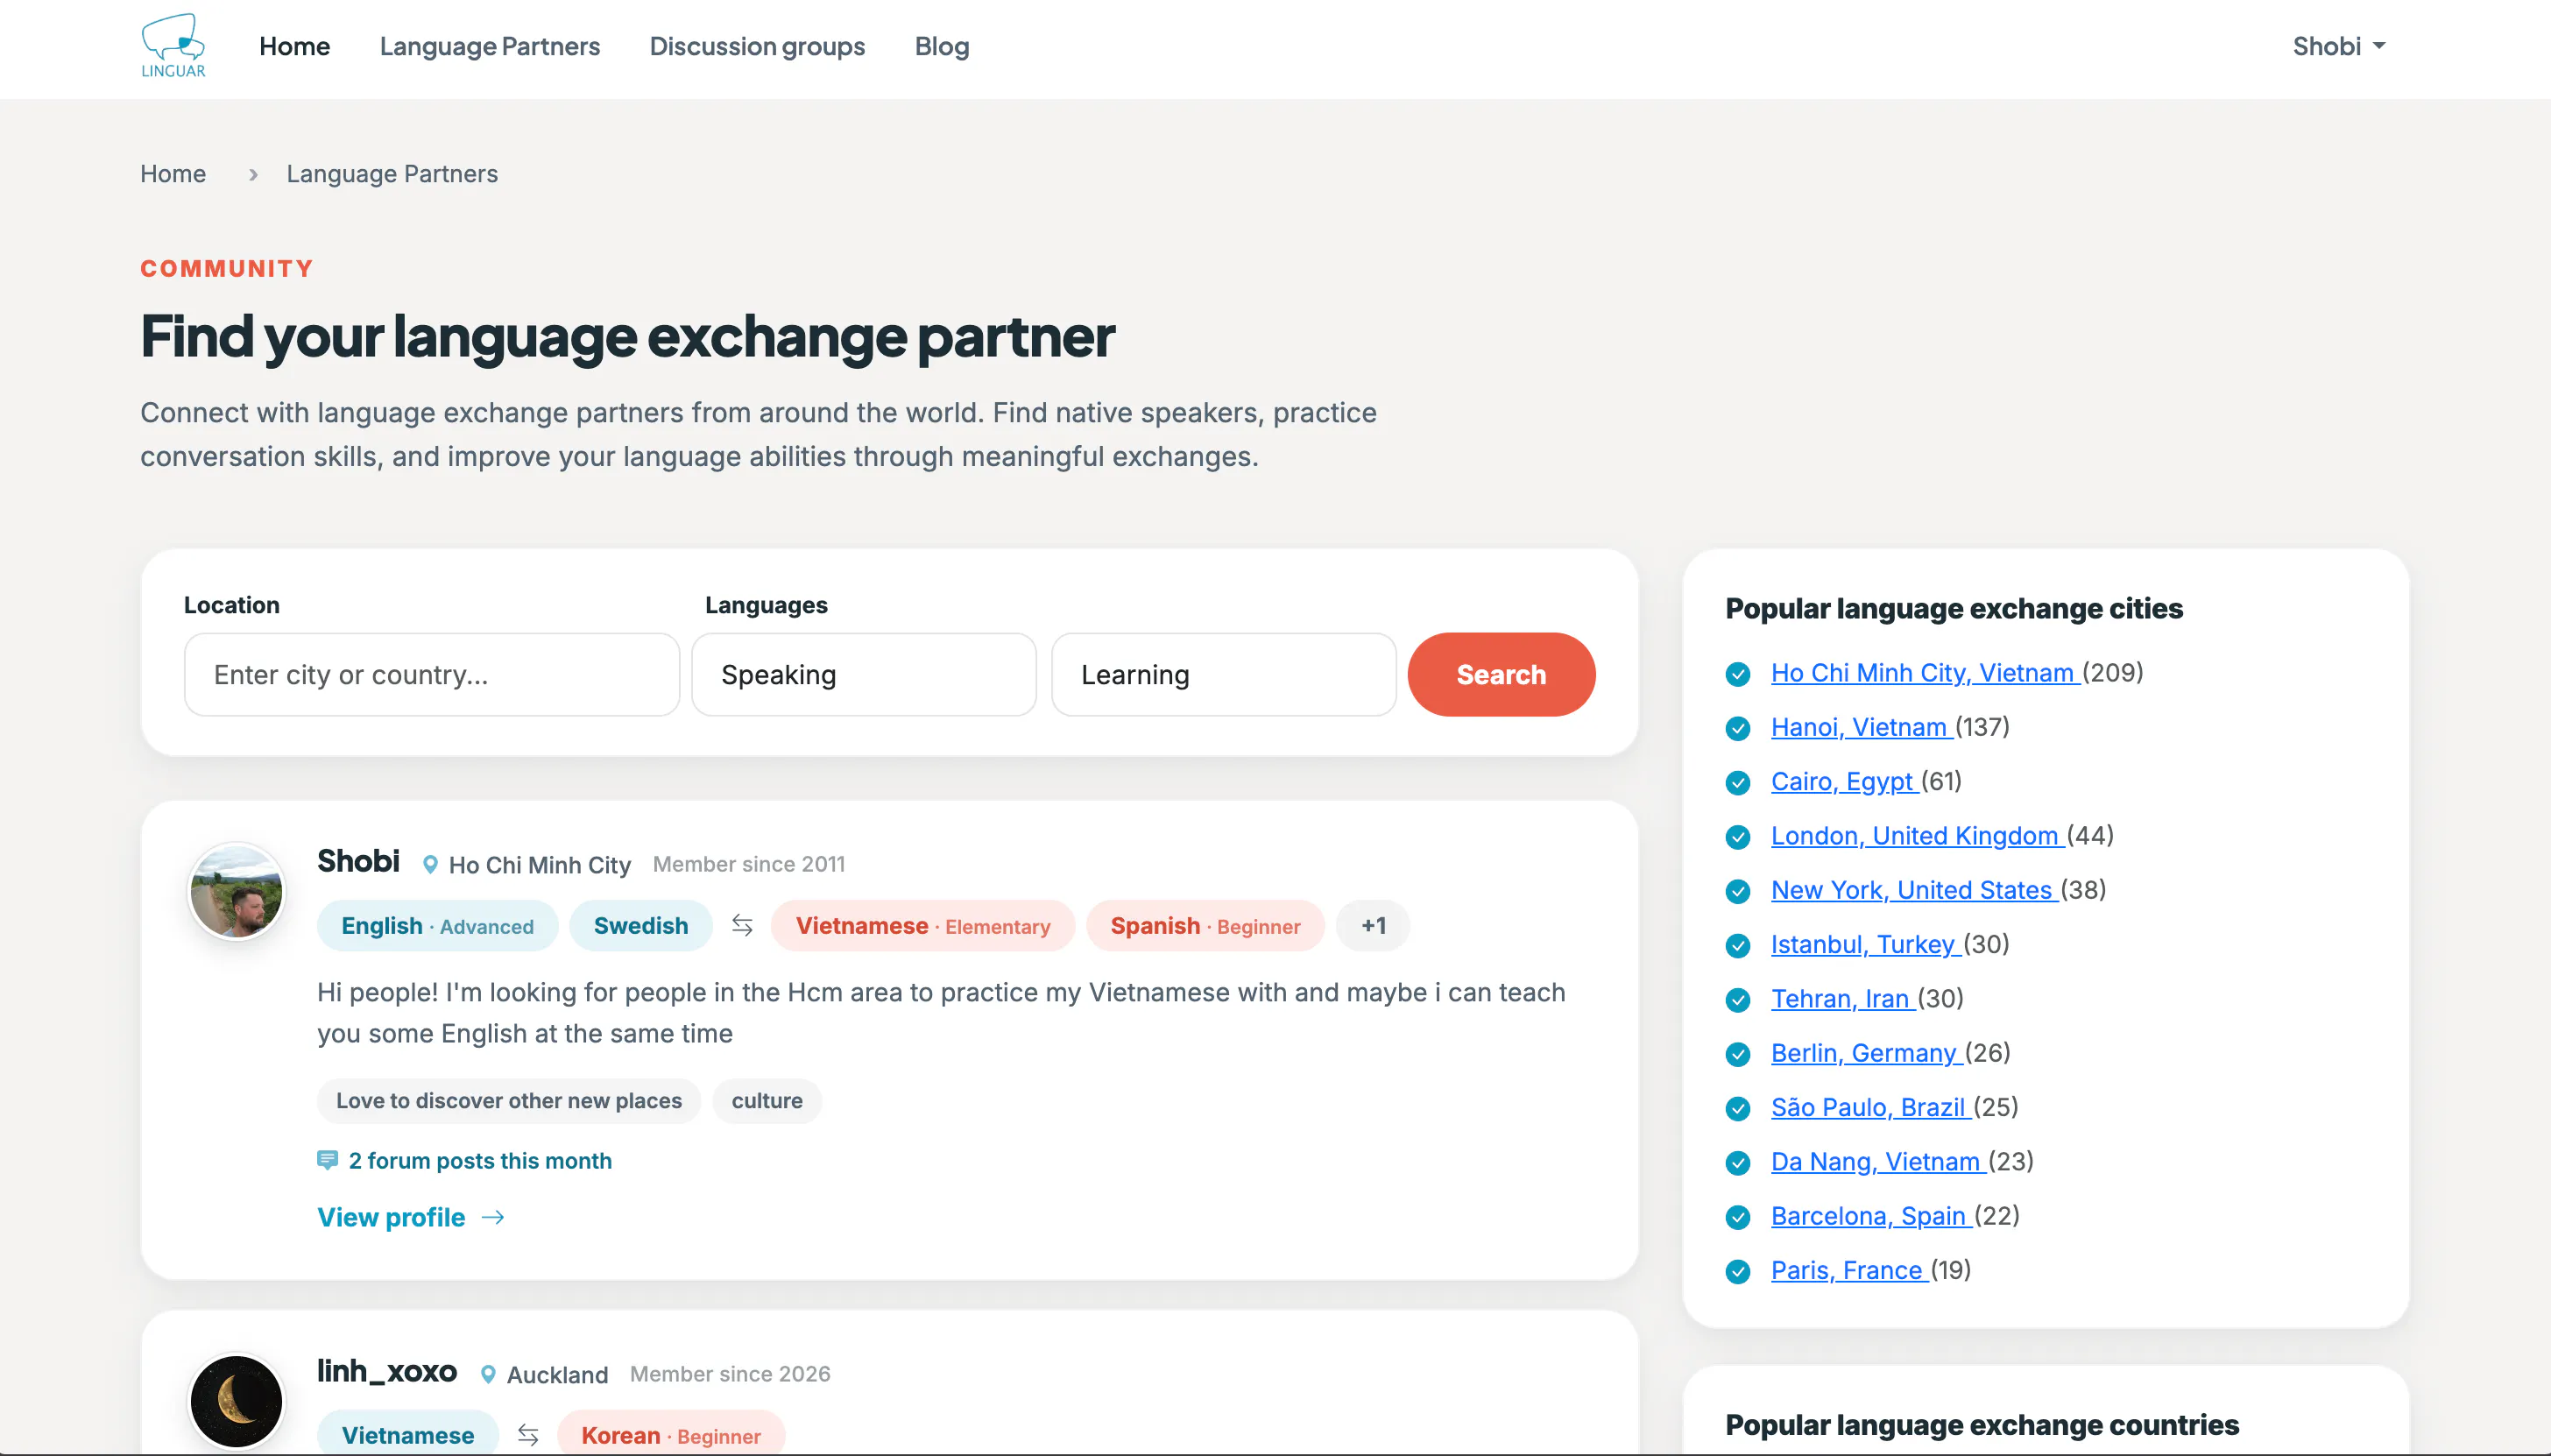Viewport: 2551px width, 1456px height.
Task: Click check icon beside Istanbul, Turkey
Action: point(1738,946)
